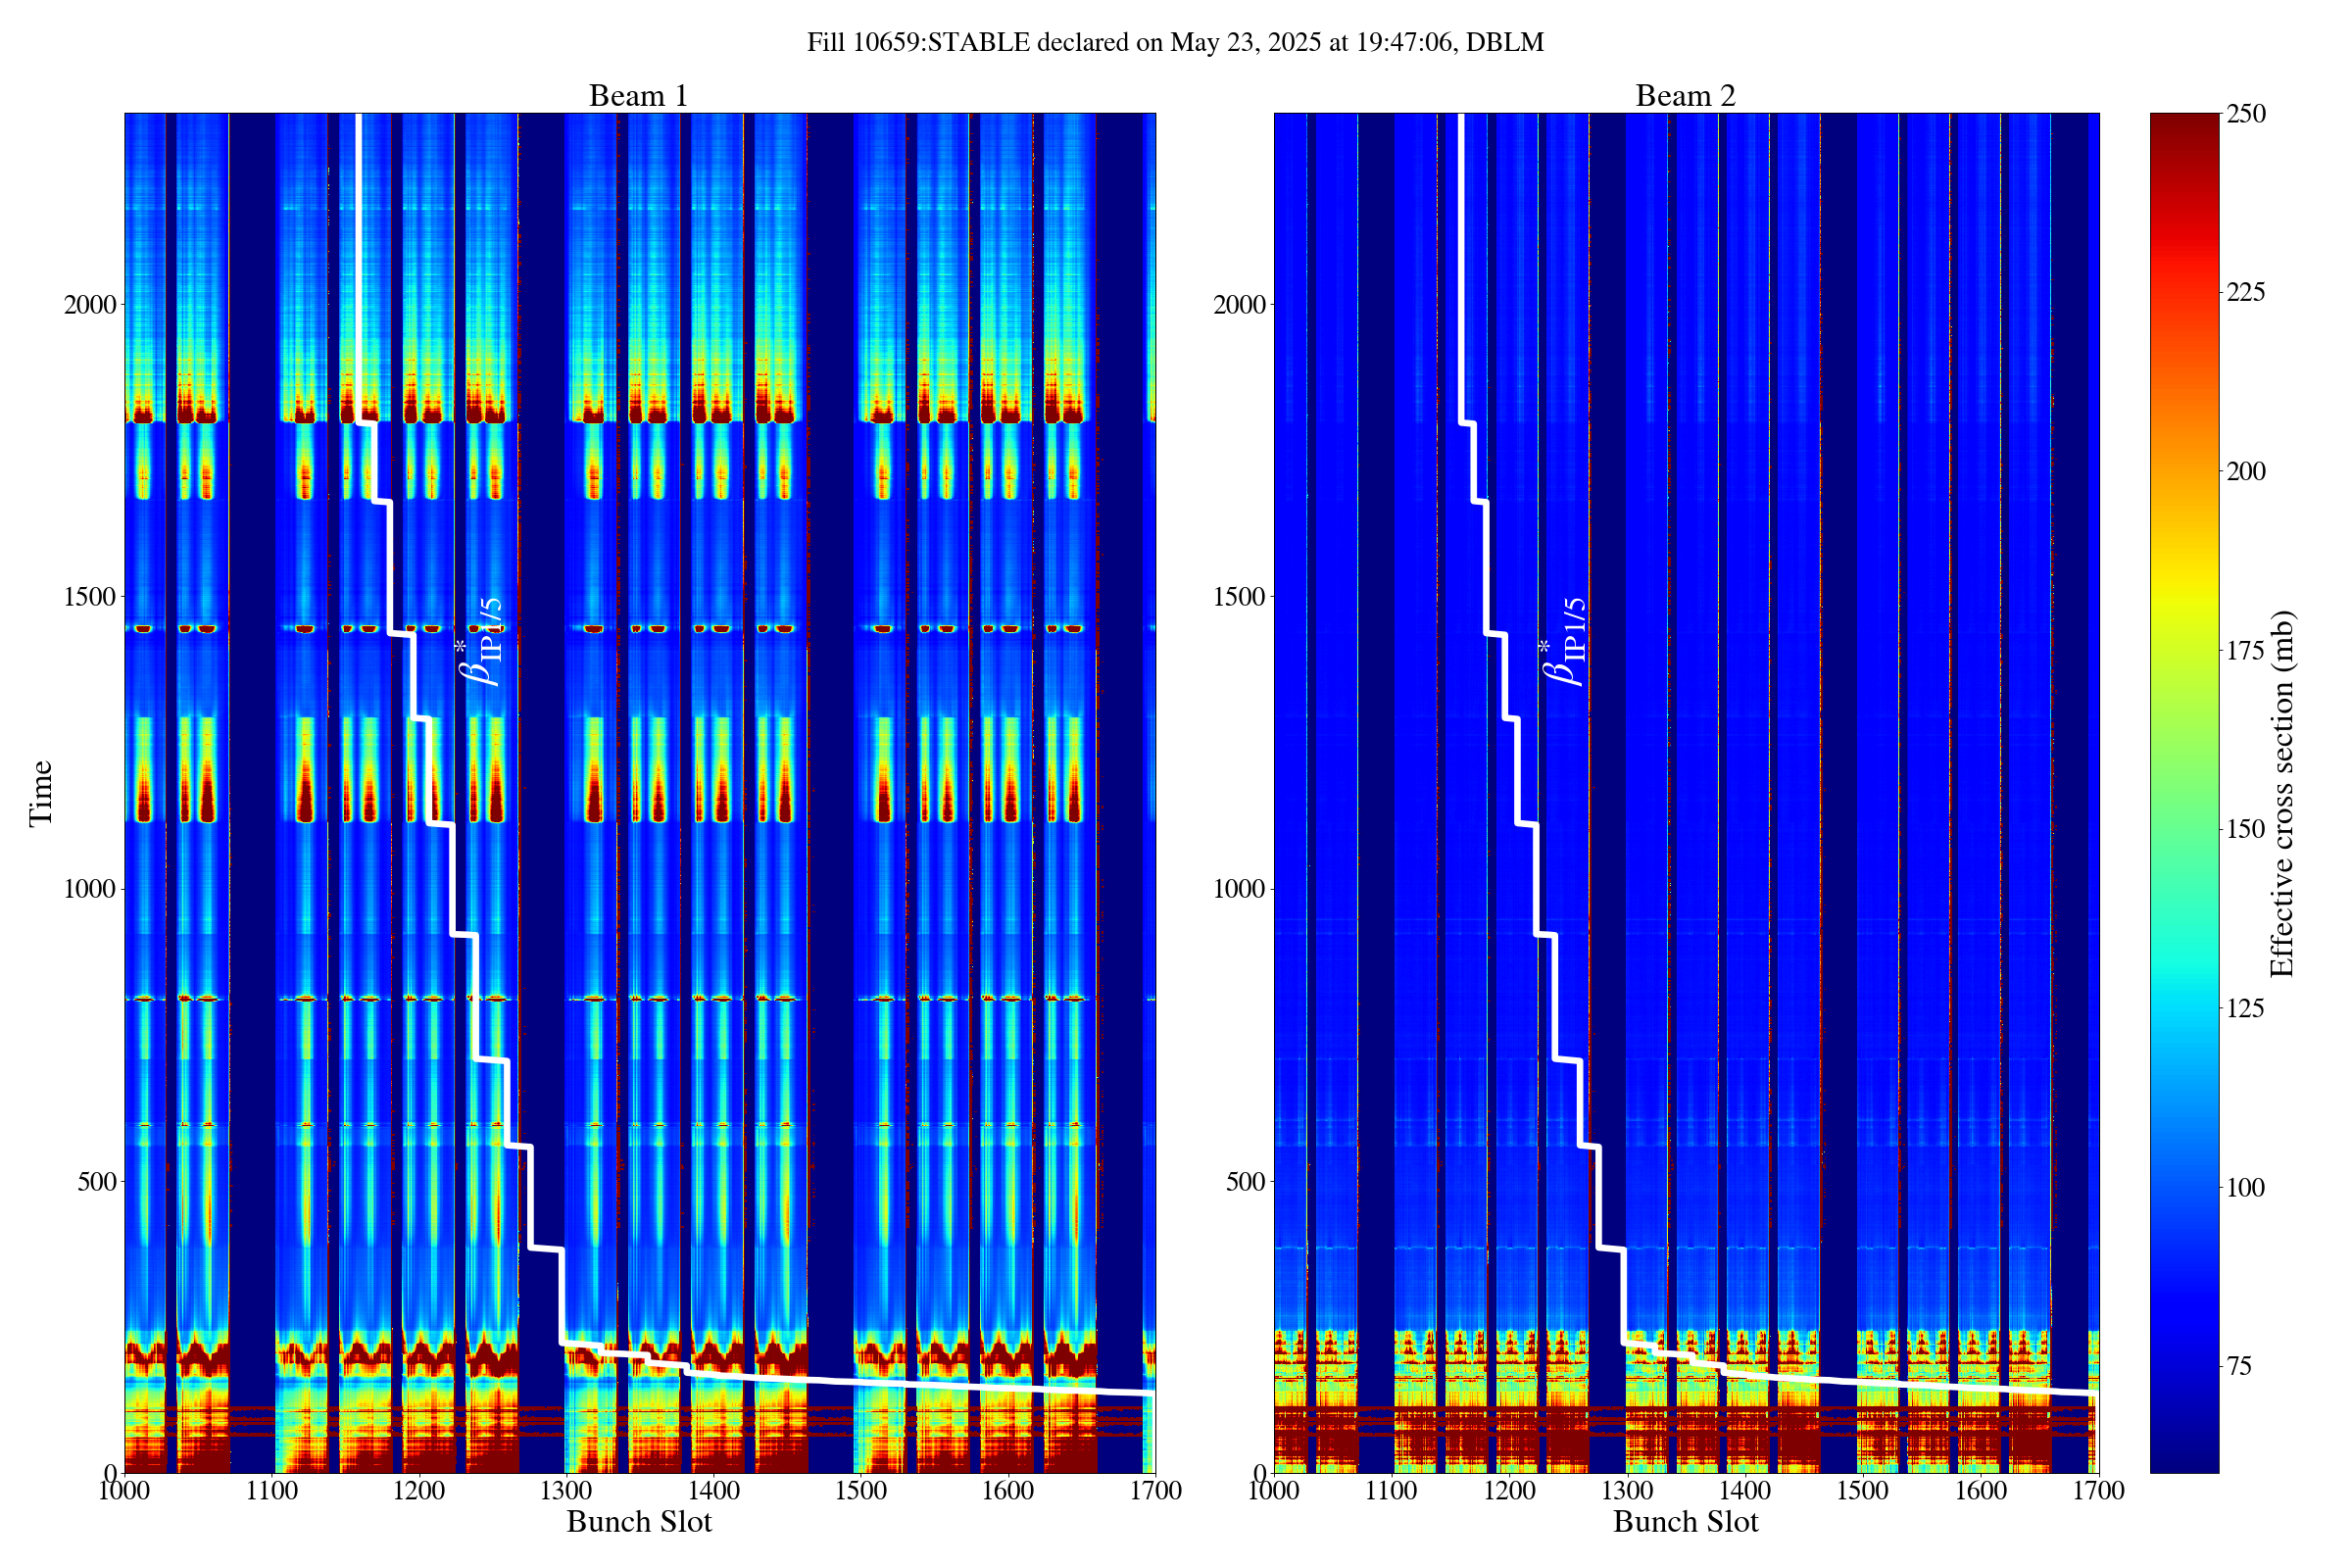
Task: Click the 'Bunch Slot' label under Beam 1
Action: tap(639, 1522)
